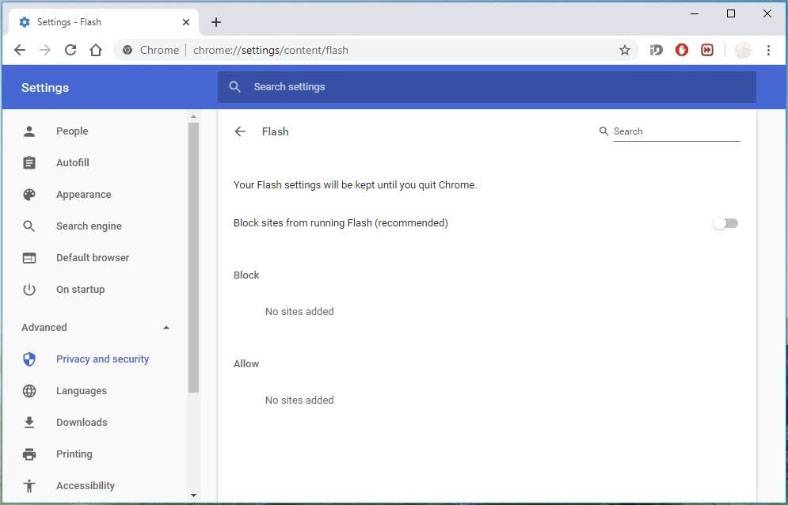788x505 pixels.
Task: Go back using the browser back arrow
Action: [20, 50]
